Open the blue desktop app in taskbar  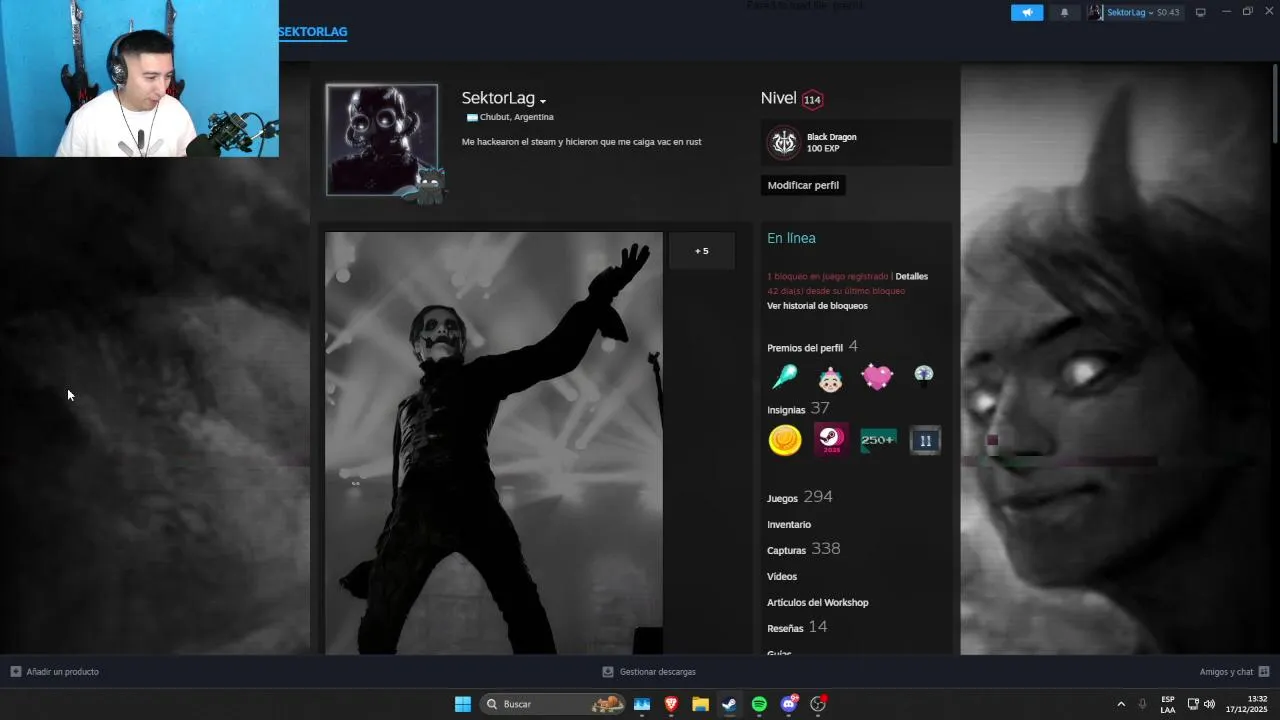tap(642, 704)
